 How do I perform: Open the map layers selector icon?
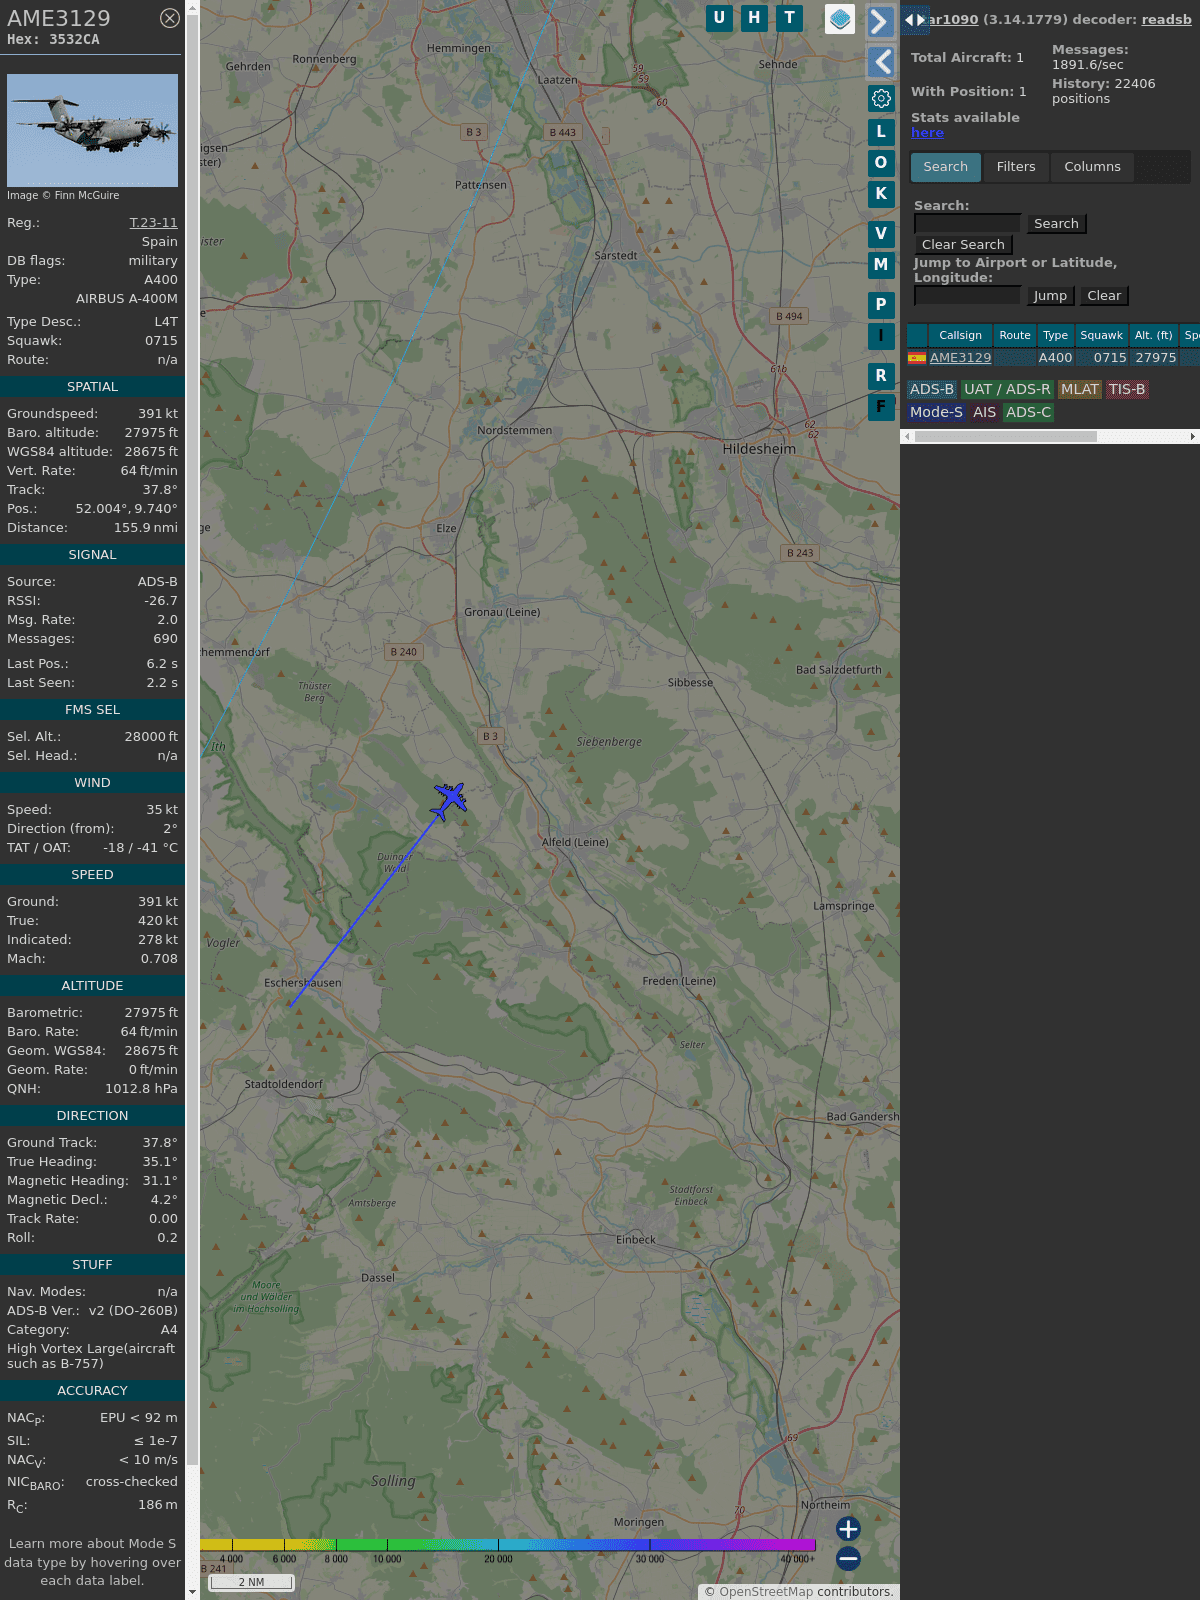[x=840, y=18]
